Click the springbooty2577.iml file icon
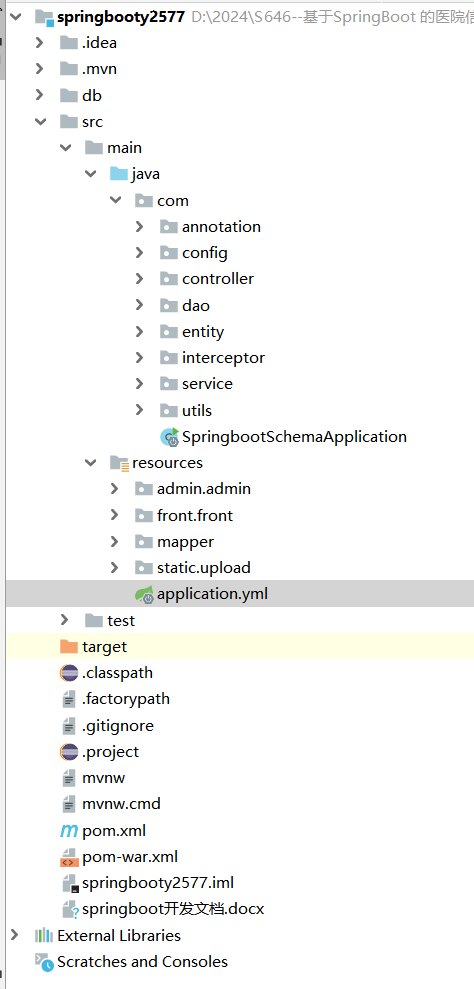 pos(70,883)
